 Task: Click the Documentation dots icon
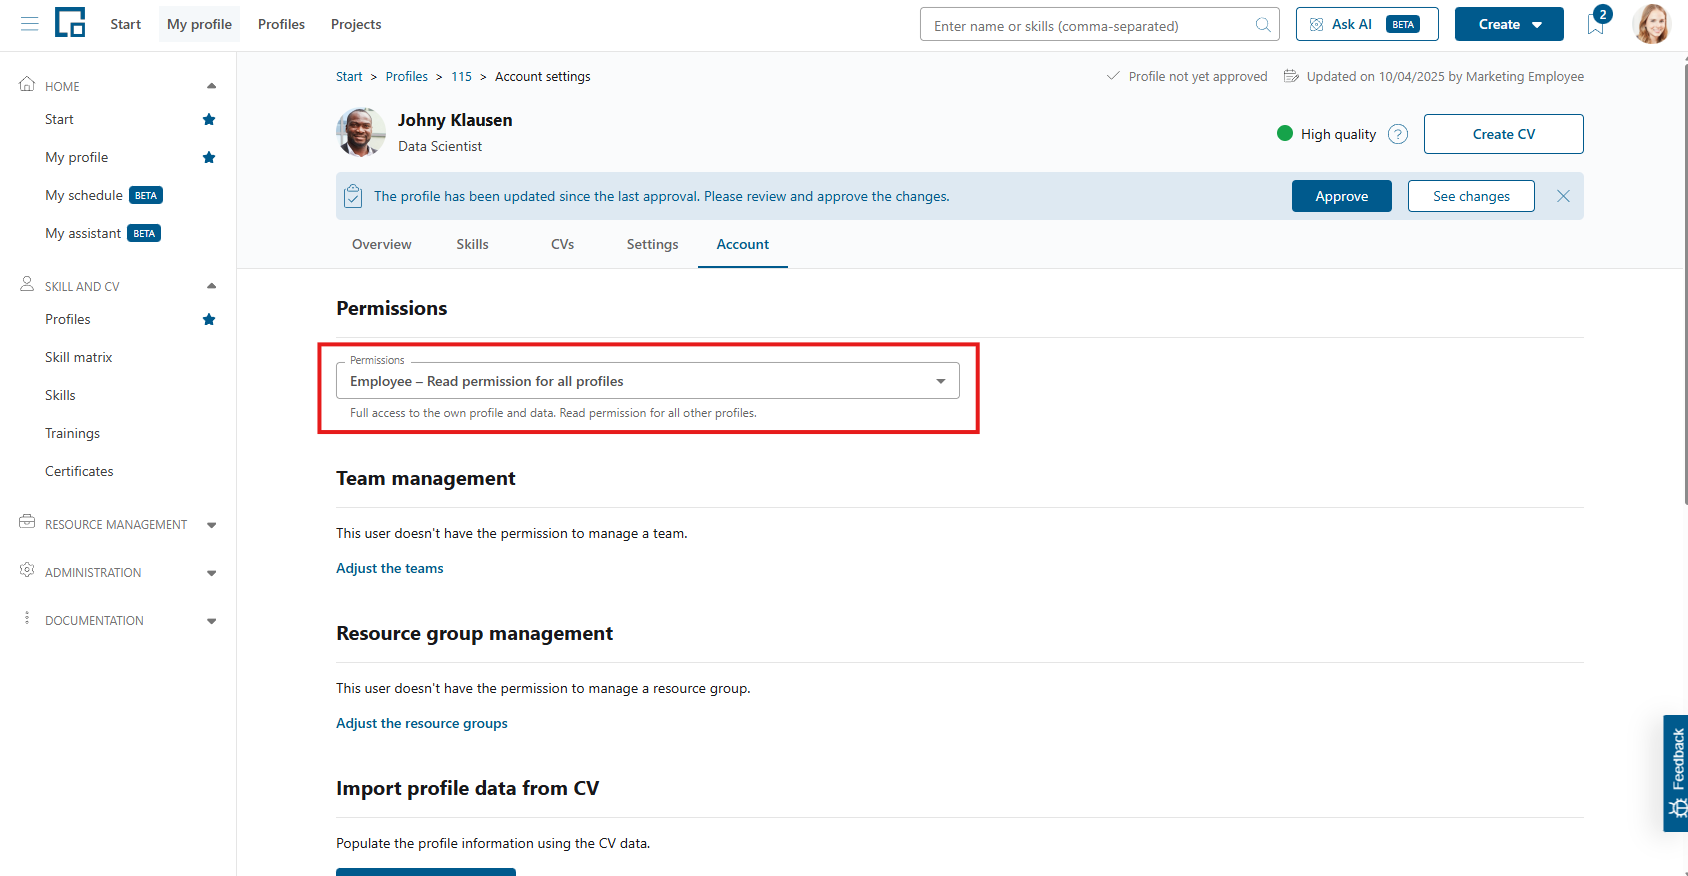click(27, 618)
